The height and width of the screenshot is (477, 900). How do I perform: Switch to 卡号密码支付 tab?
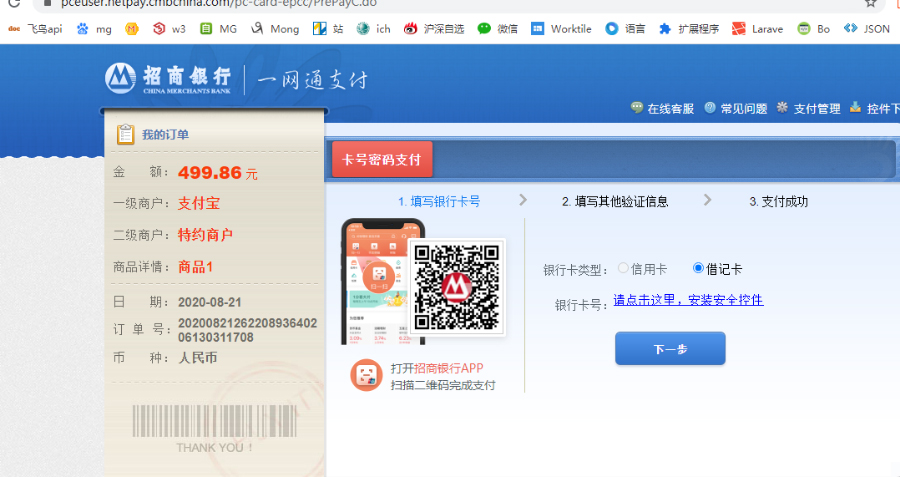(382, 160)
